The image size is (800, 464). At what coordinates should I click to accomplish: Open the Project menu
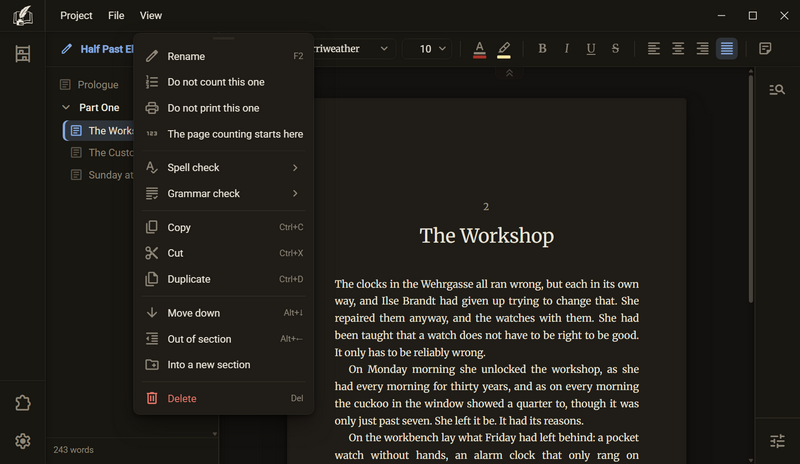pyautogui.click(x=76, y=16)
